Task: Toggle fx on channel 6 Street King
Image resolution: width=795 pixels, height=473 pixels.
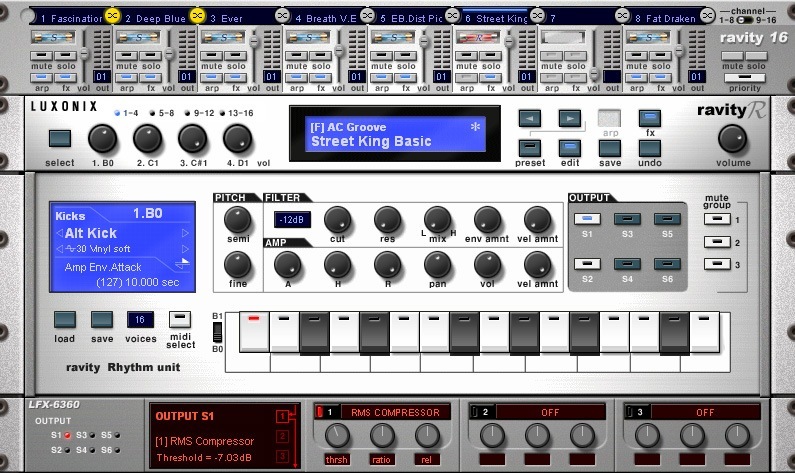Action: pos(490,78)
